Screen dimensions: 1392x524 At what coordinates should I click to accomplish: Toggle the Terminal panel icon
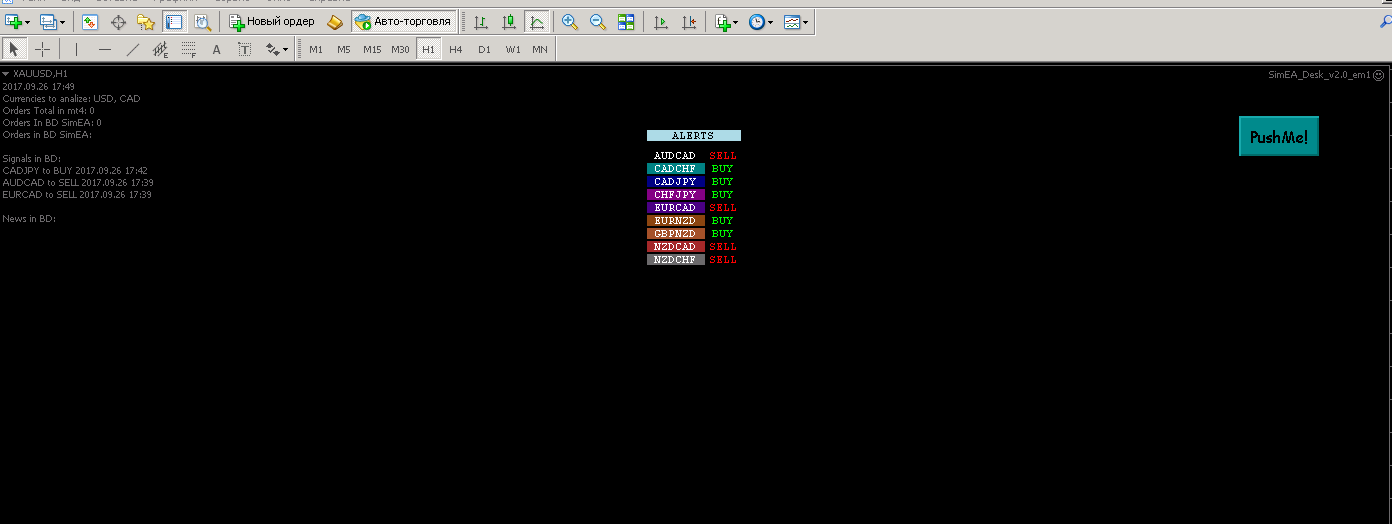click(174, 21)
